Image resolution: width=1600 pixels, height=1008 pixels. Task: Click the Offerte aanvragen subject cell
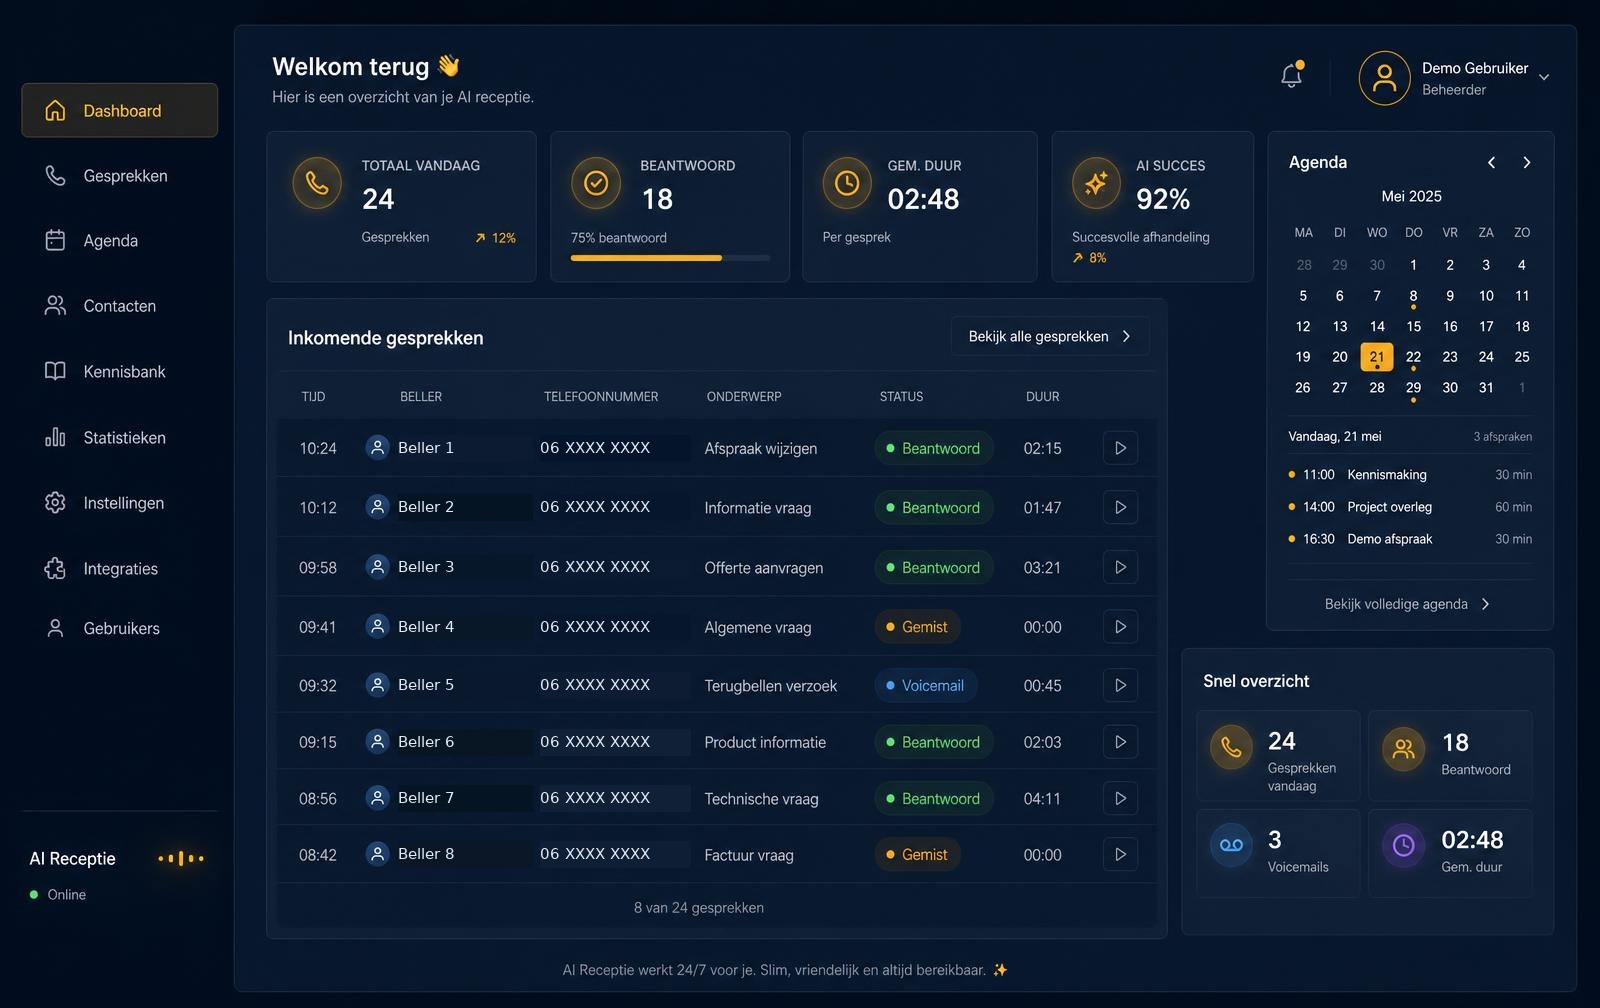(764, 568)
